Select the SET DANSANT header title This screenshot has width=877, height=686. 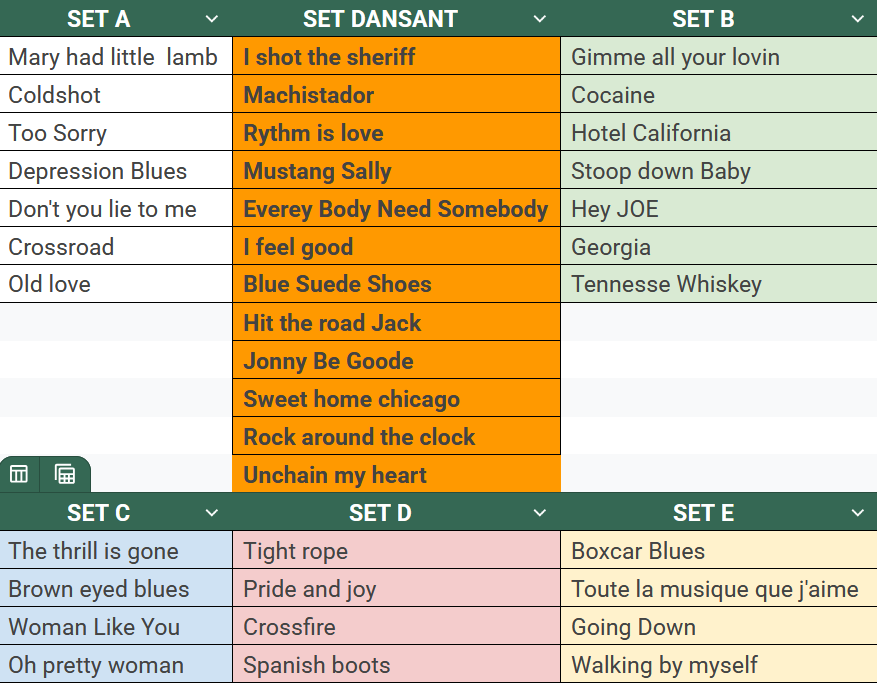click(x=380, y=19)
